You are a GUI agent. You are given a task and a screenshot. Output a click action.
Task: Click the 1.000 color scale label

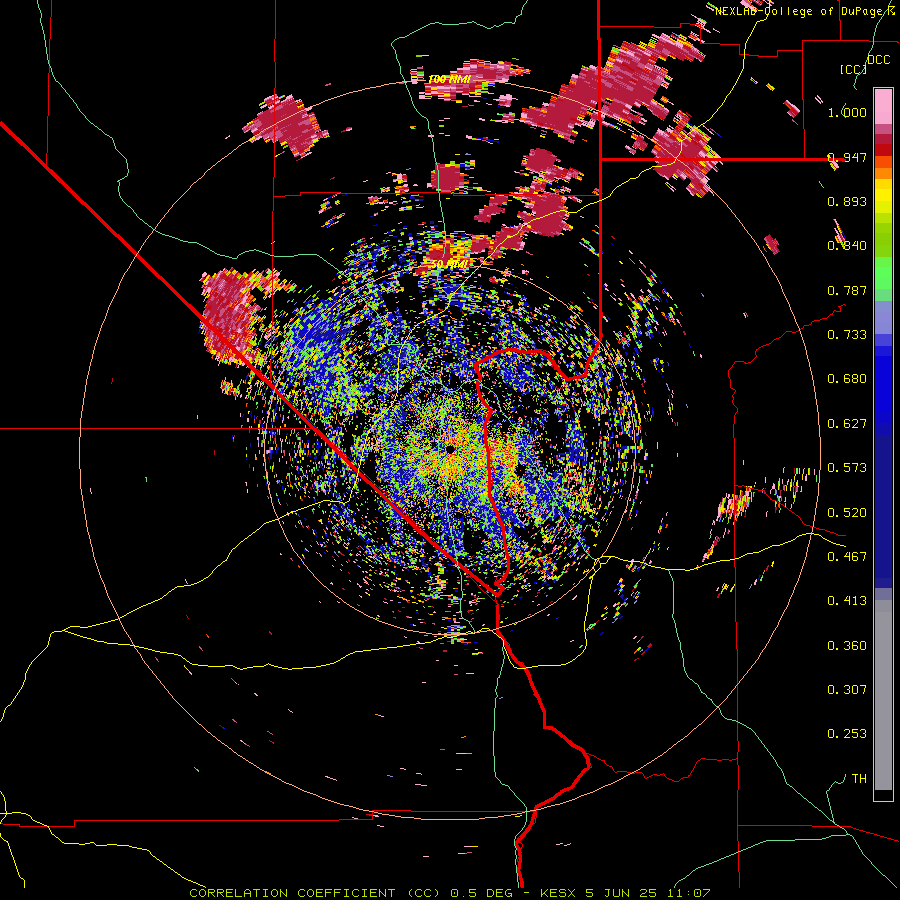(847, 112)
